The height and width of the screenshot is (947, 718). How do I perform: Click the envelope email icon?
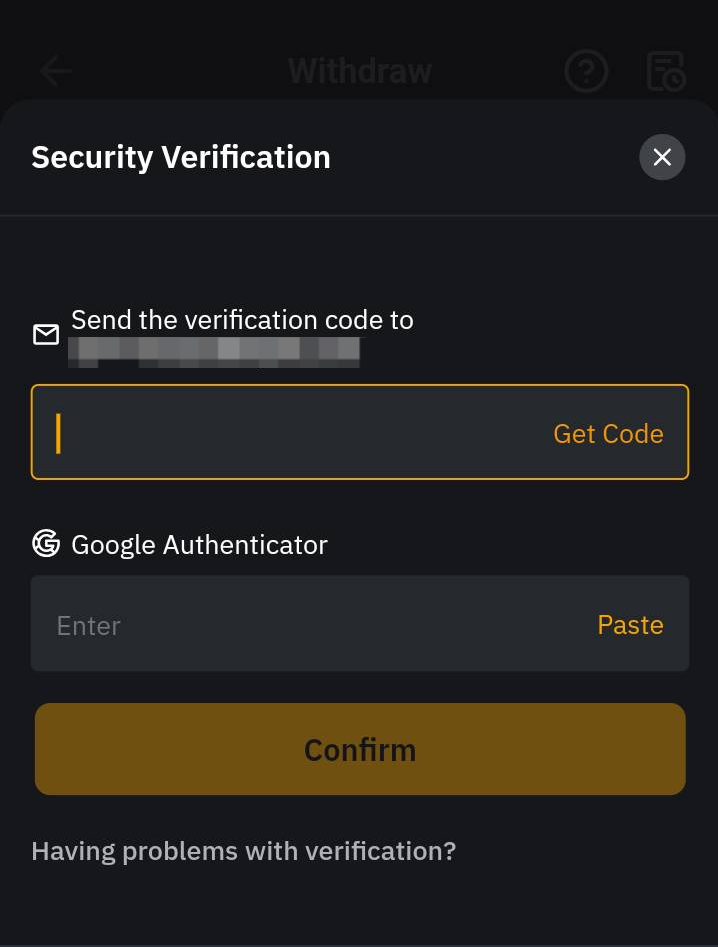(46, 334)
